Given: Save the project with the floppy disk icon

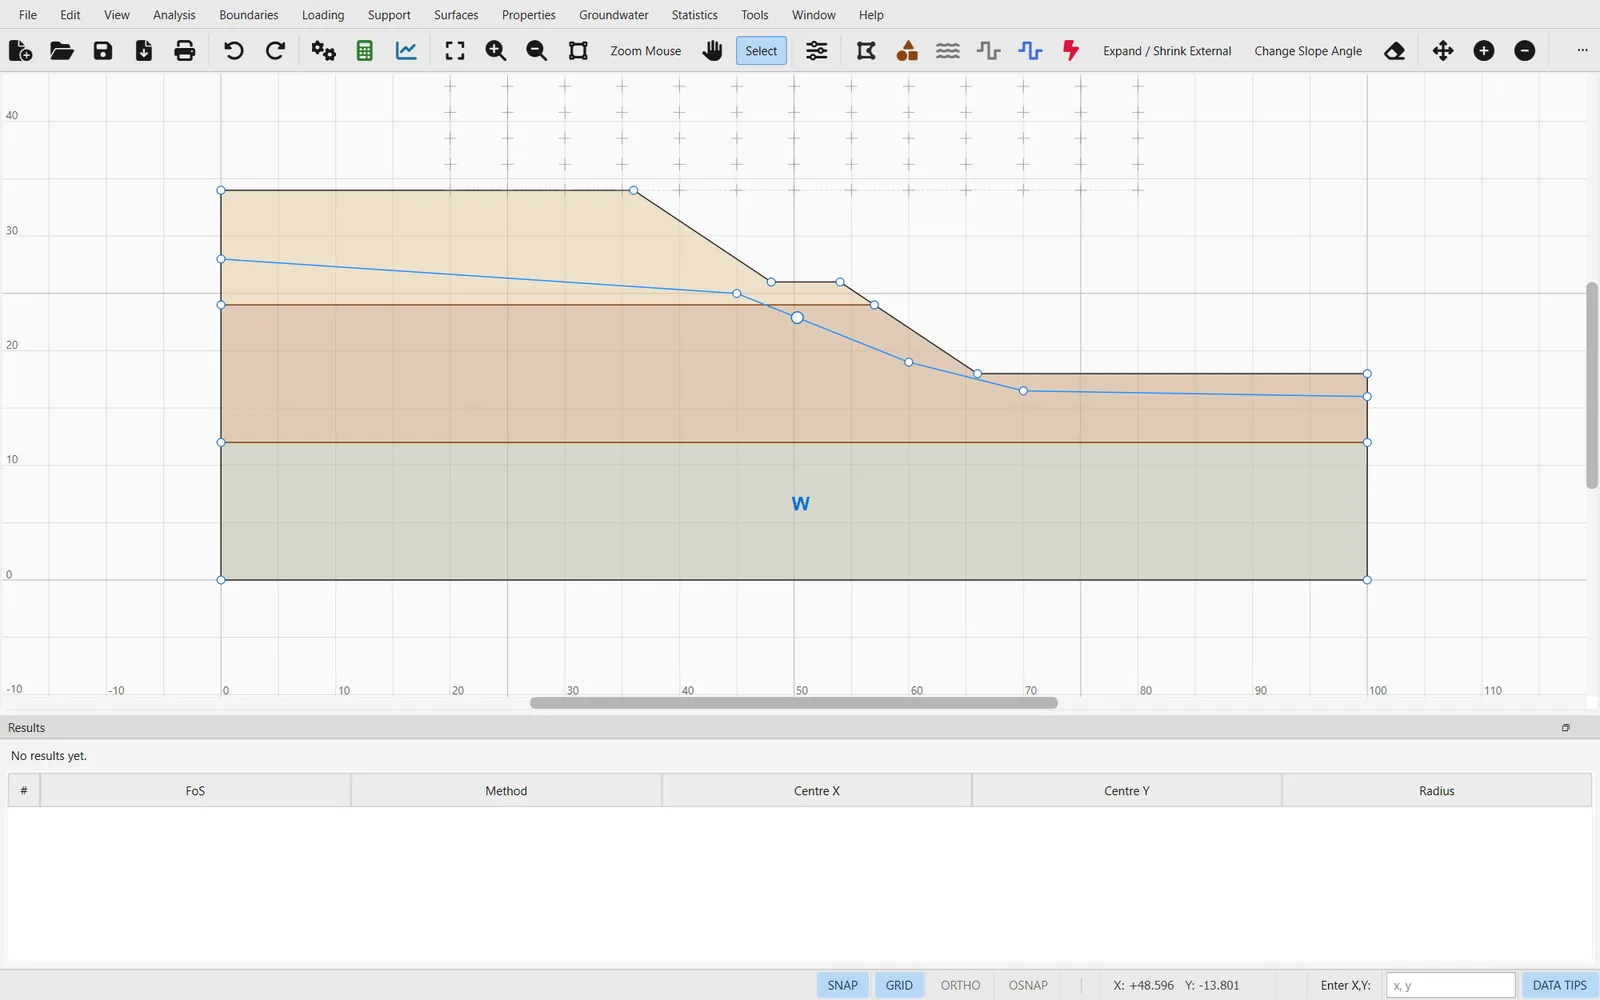Looking at the screenshot, I should tap(103, 51).
